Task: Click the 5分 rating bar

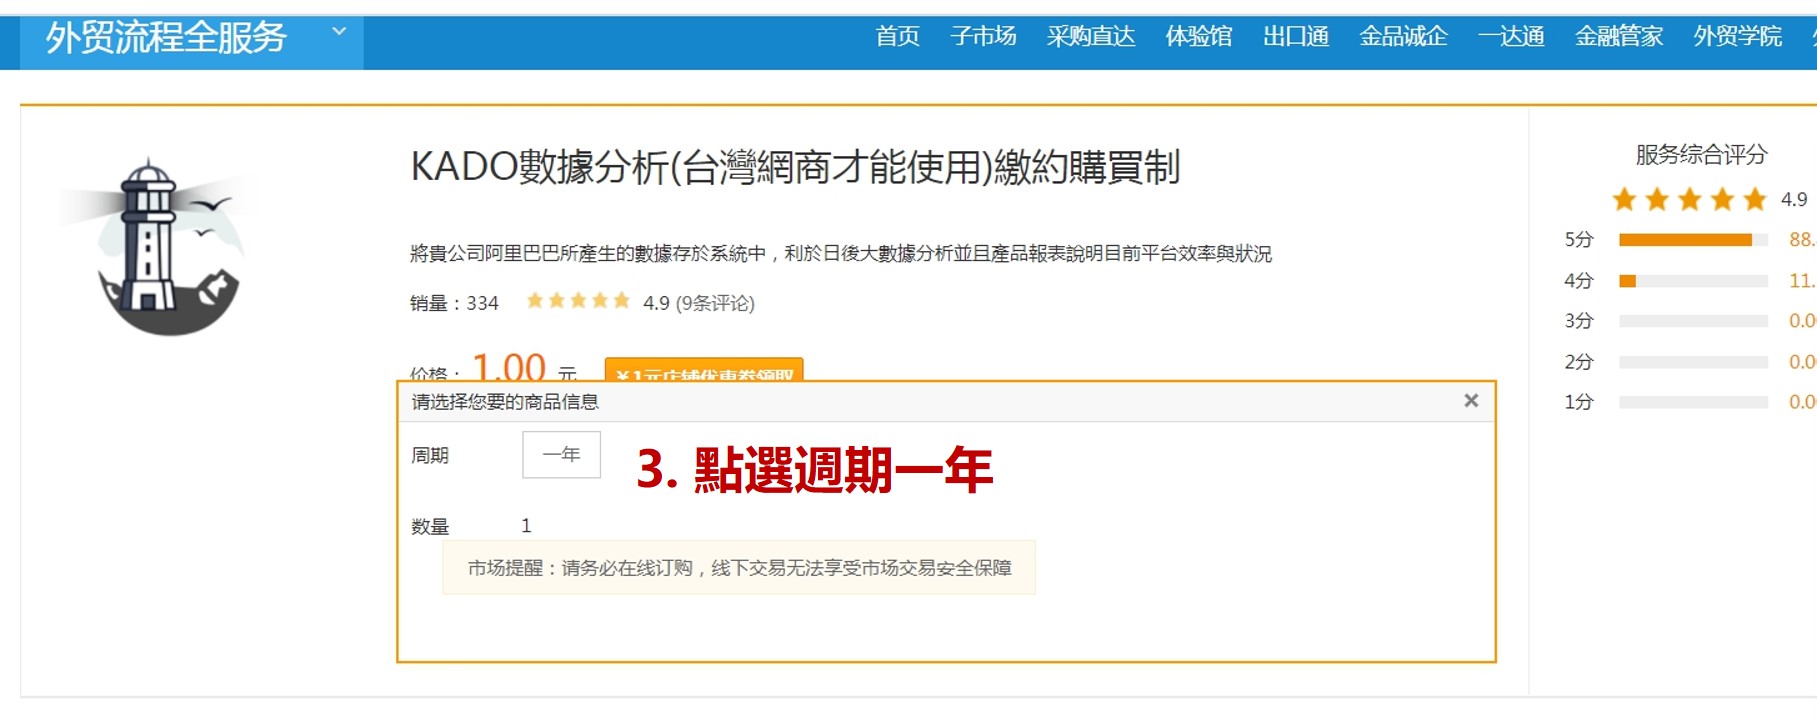Action: (x=1693, y=240)
